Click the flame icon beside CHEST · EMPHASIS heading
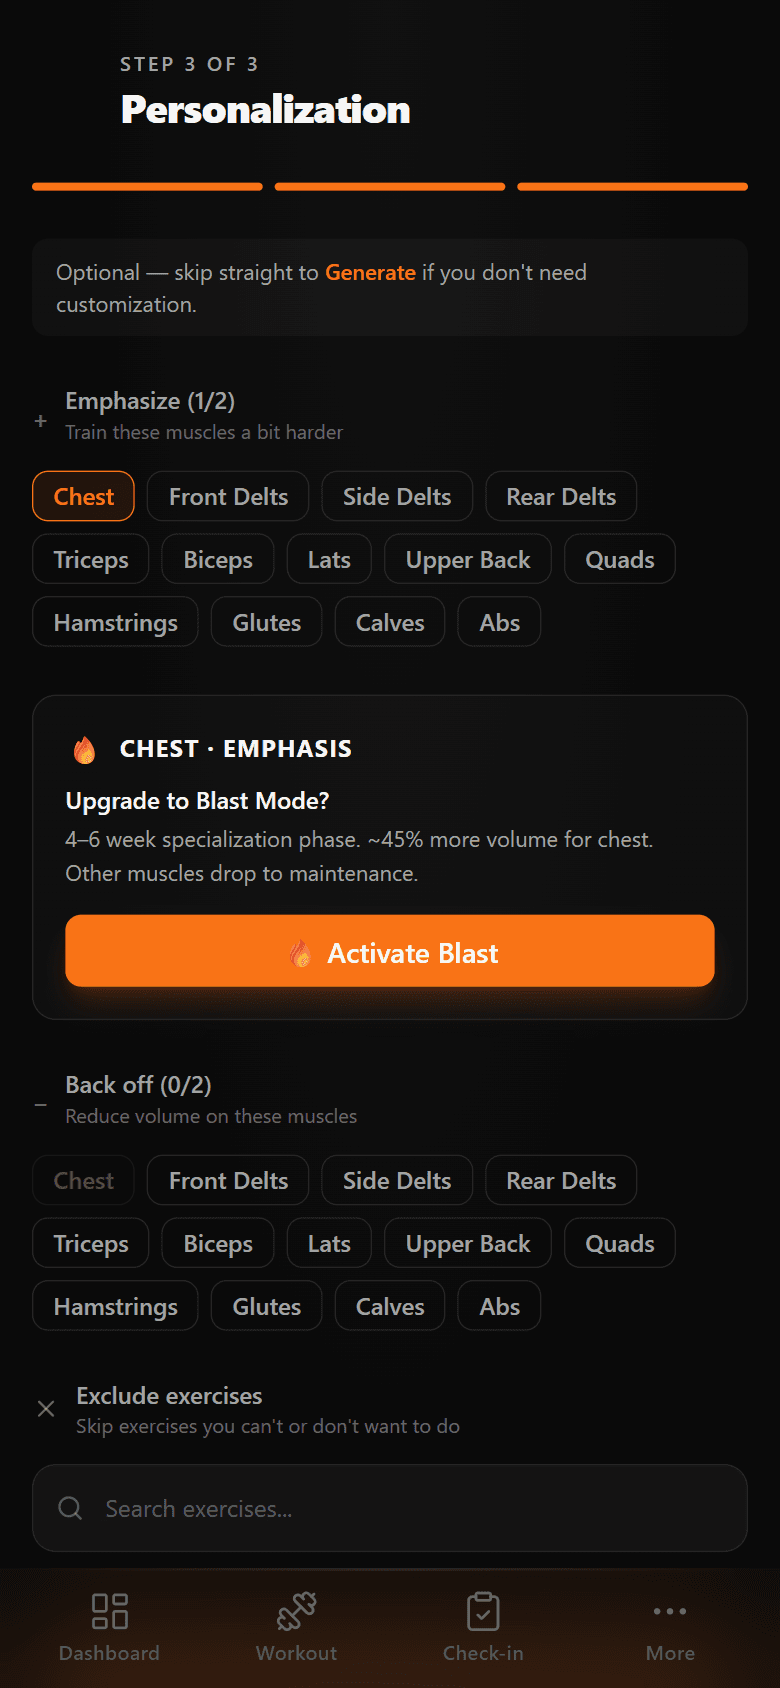 [85, 747]
